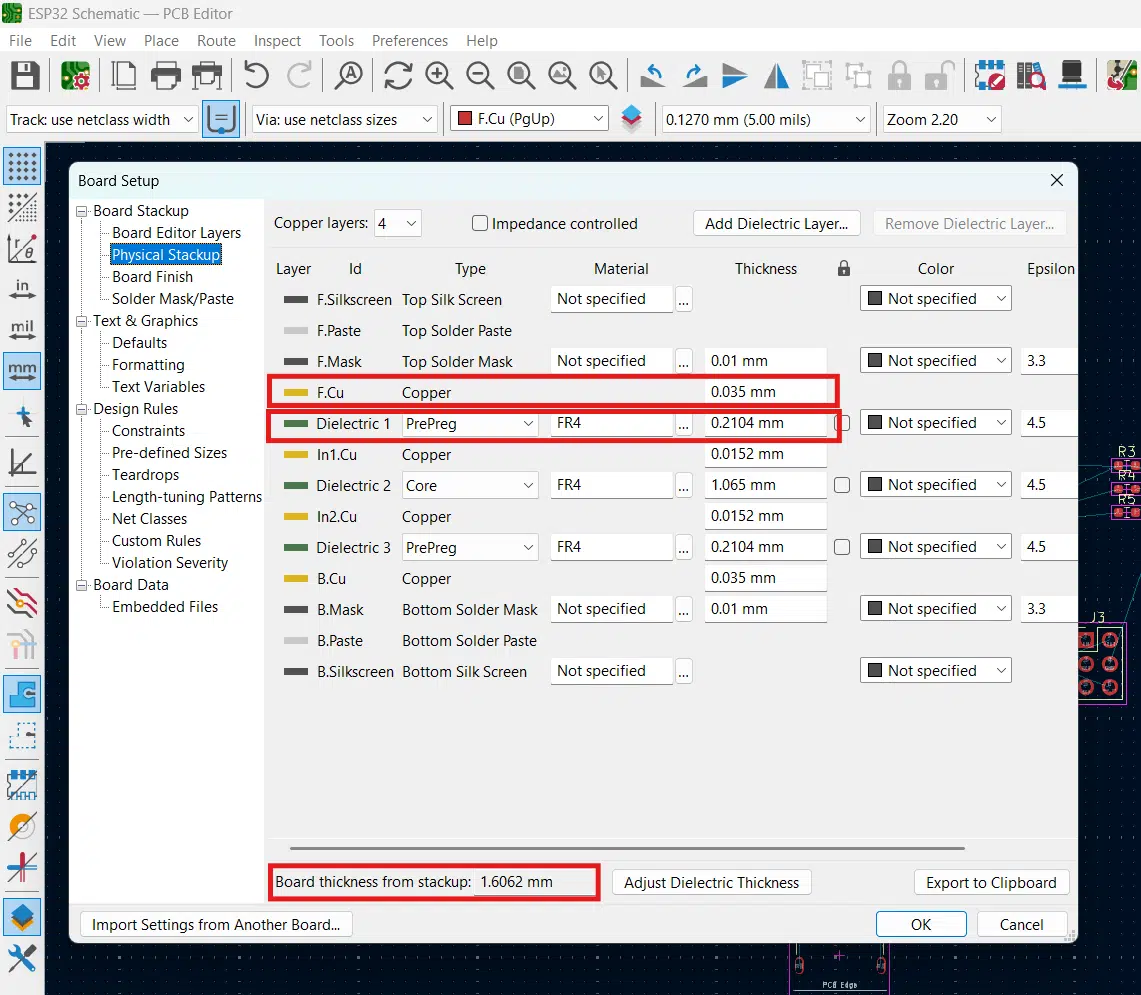Click Adjust Dielectric Thickness button

coord(711,883)
